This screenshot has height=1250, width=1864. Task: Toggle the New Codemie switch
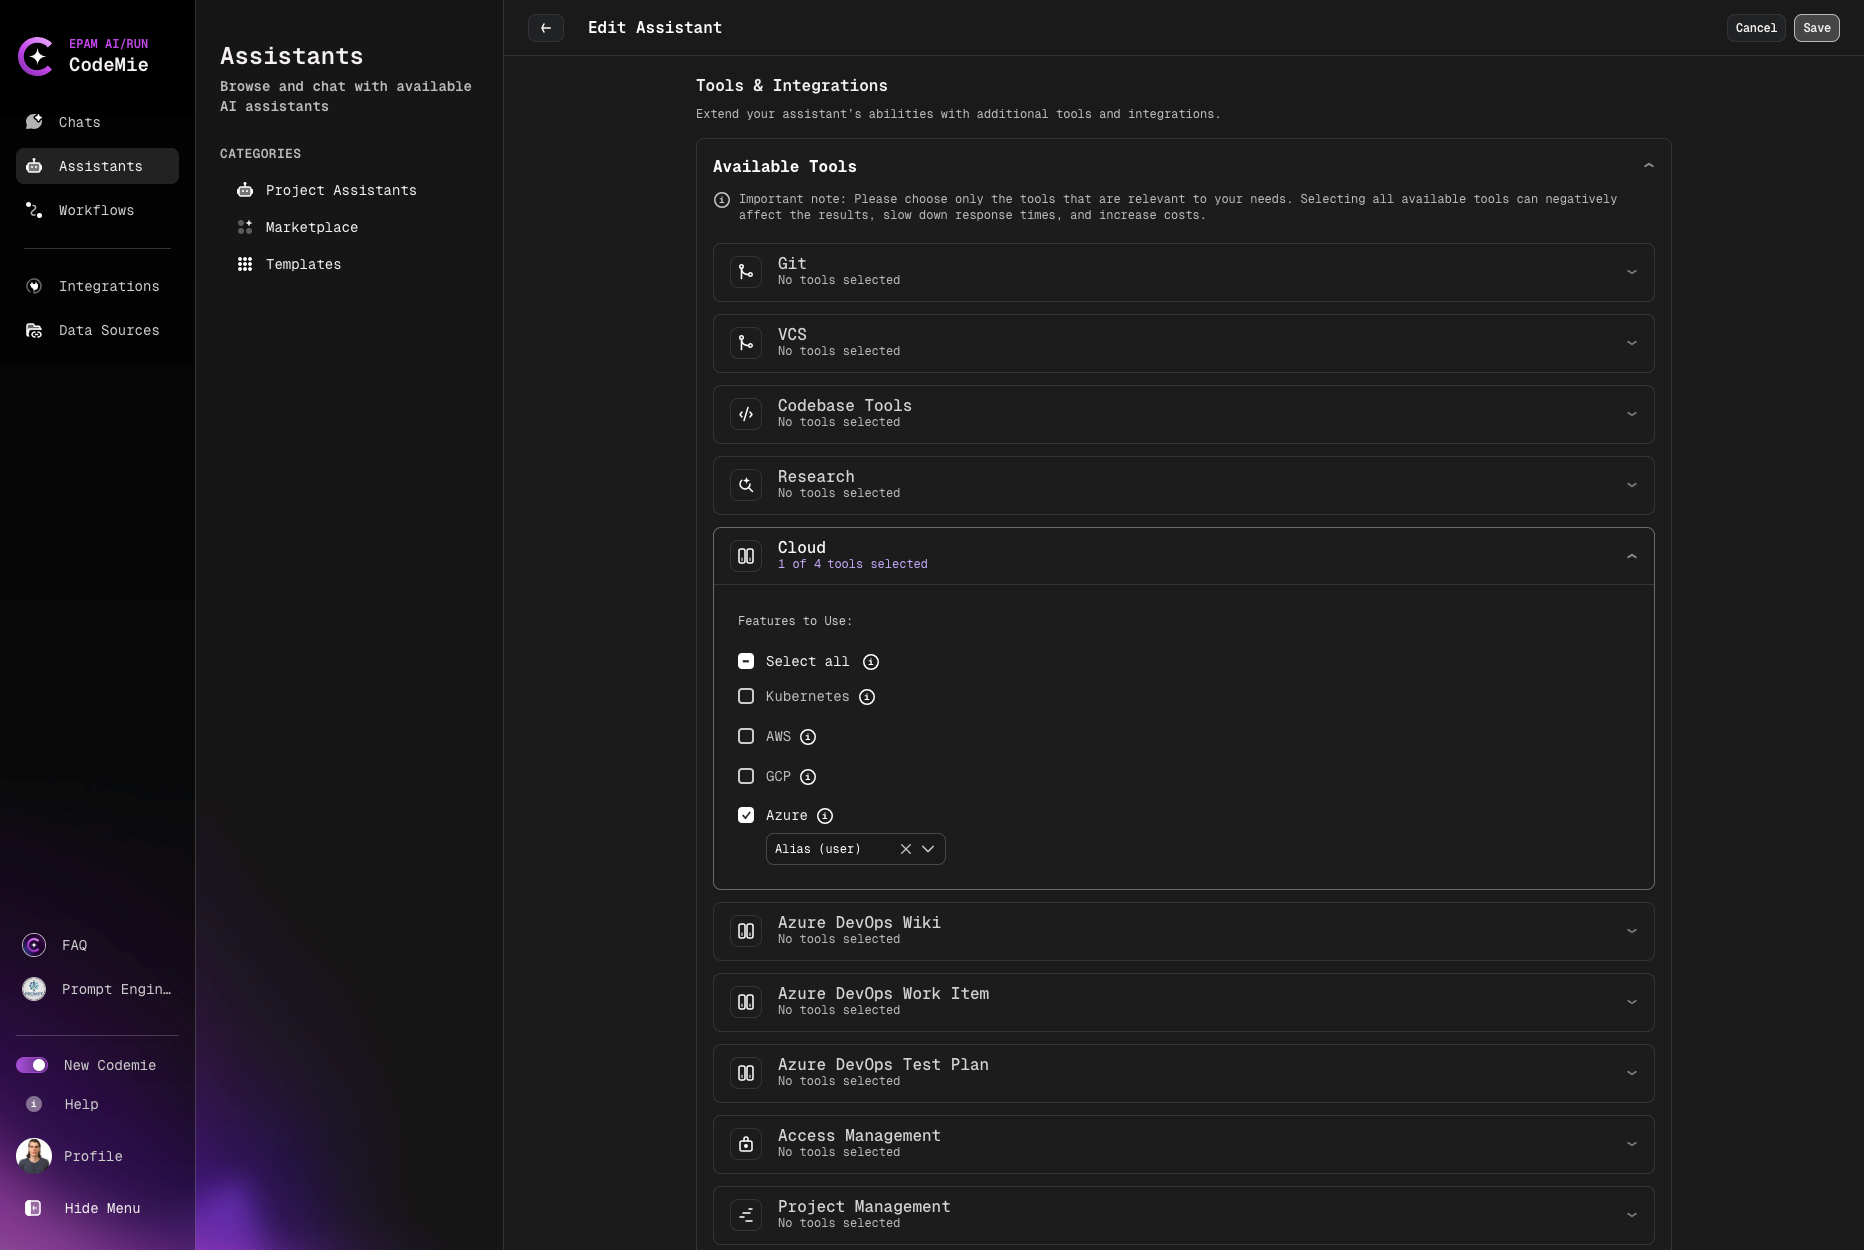32,1065
